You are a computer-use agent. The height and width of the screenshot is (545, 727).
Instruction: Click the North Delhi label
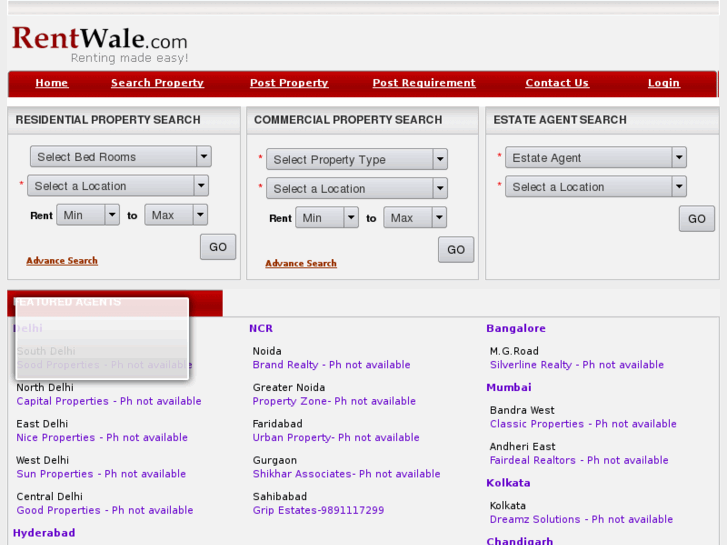(x=45, y=387)
